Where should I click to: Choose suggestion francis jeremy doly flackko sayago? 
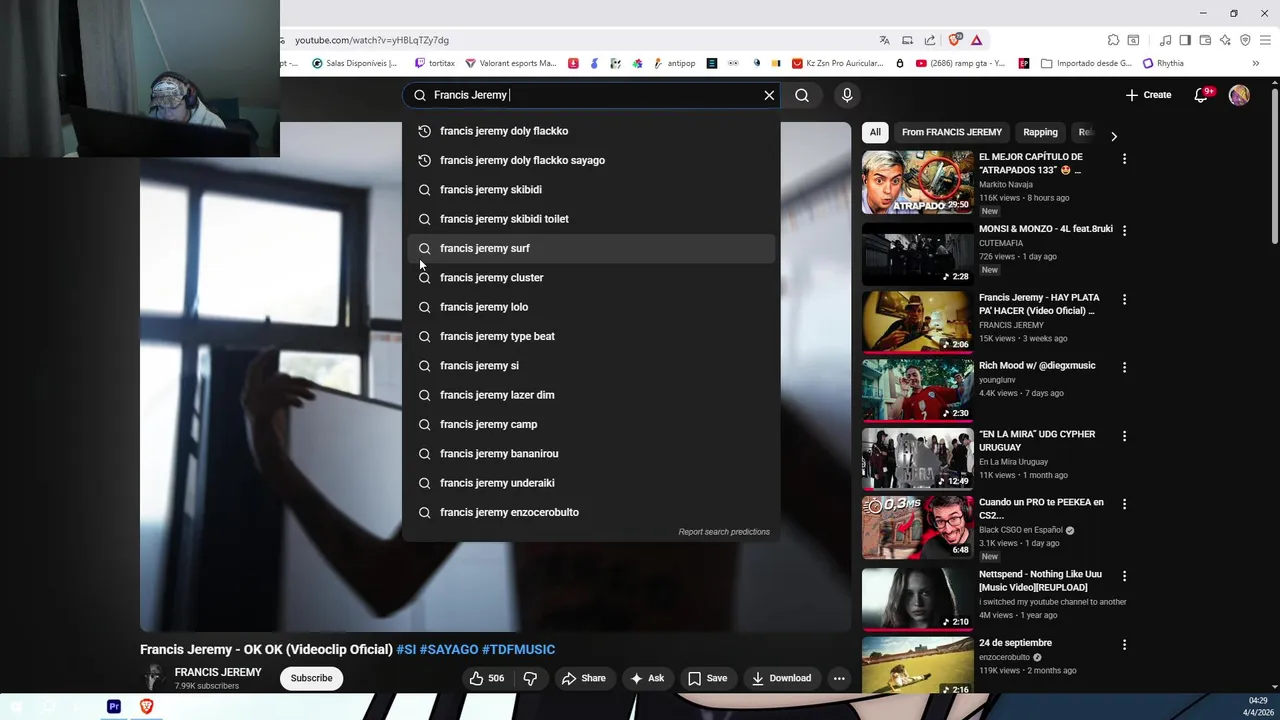click(x=591, y=160)
